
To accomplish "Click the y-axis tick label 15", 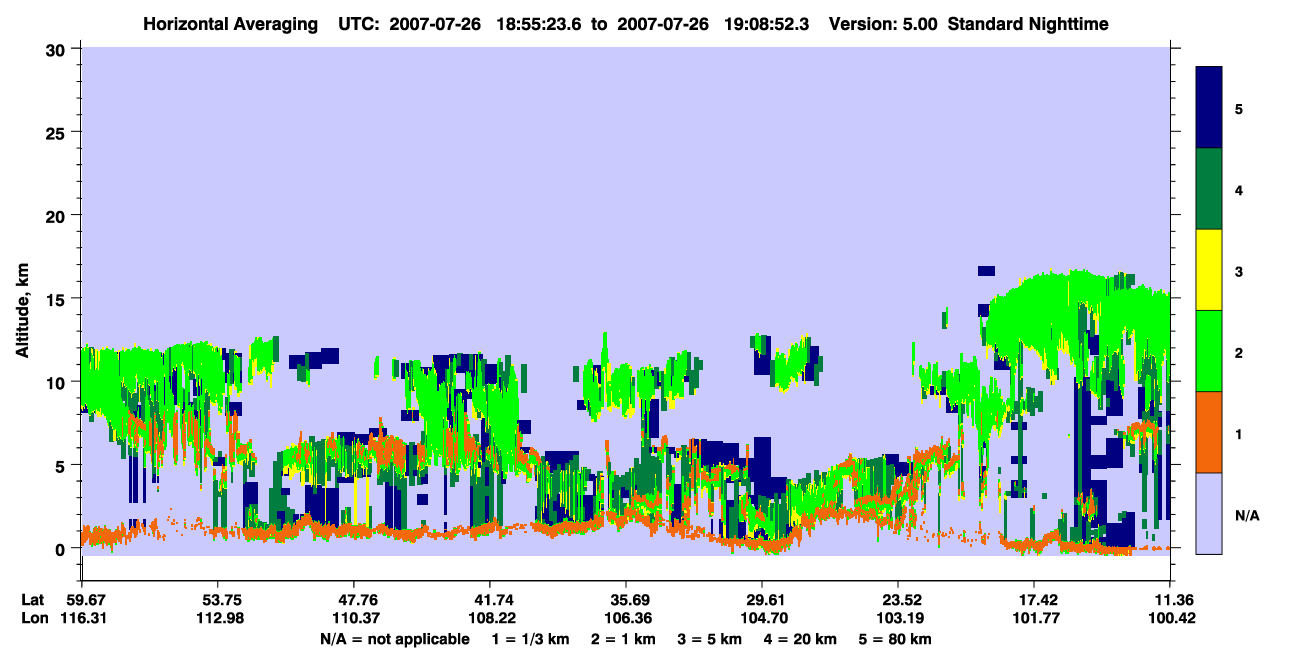I will pos(58,299).
